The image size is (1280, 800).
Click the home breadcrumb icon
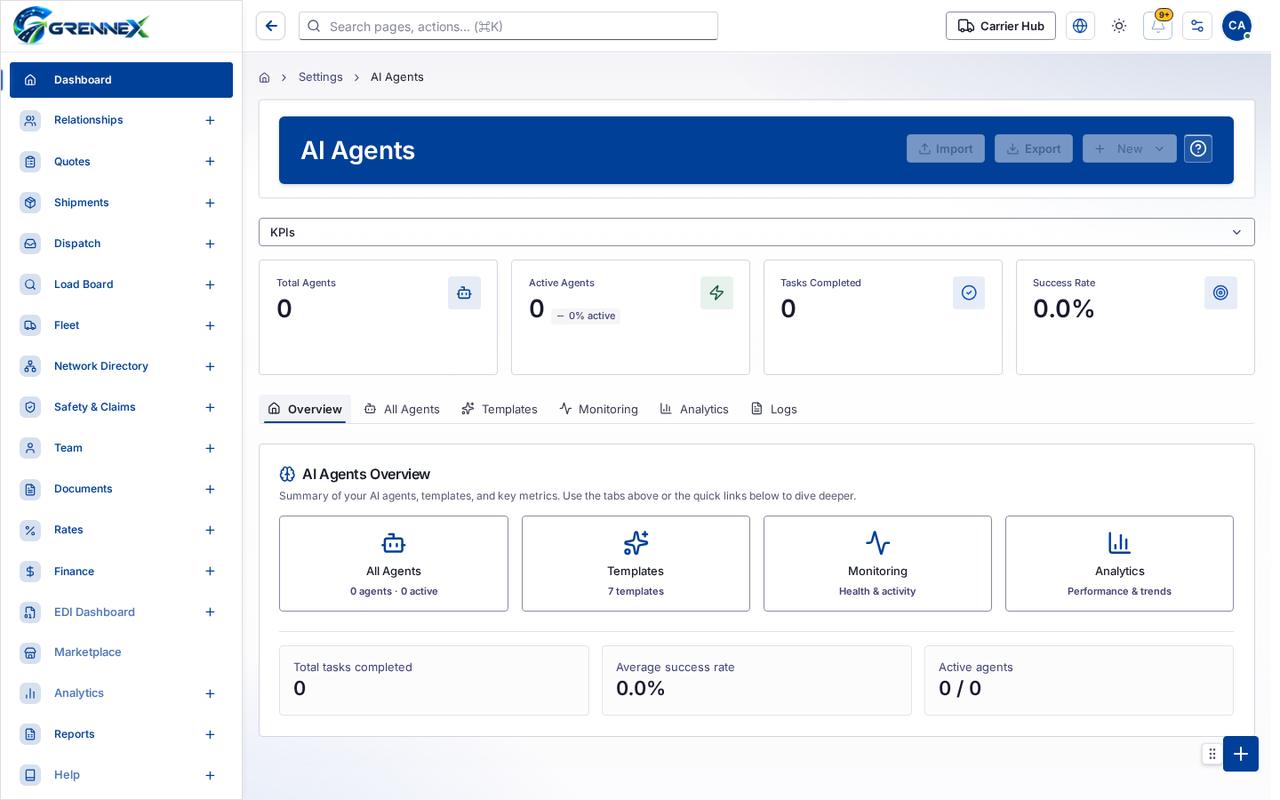(x=264, y=77)
